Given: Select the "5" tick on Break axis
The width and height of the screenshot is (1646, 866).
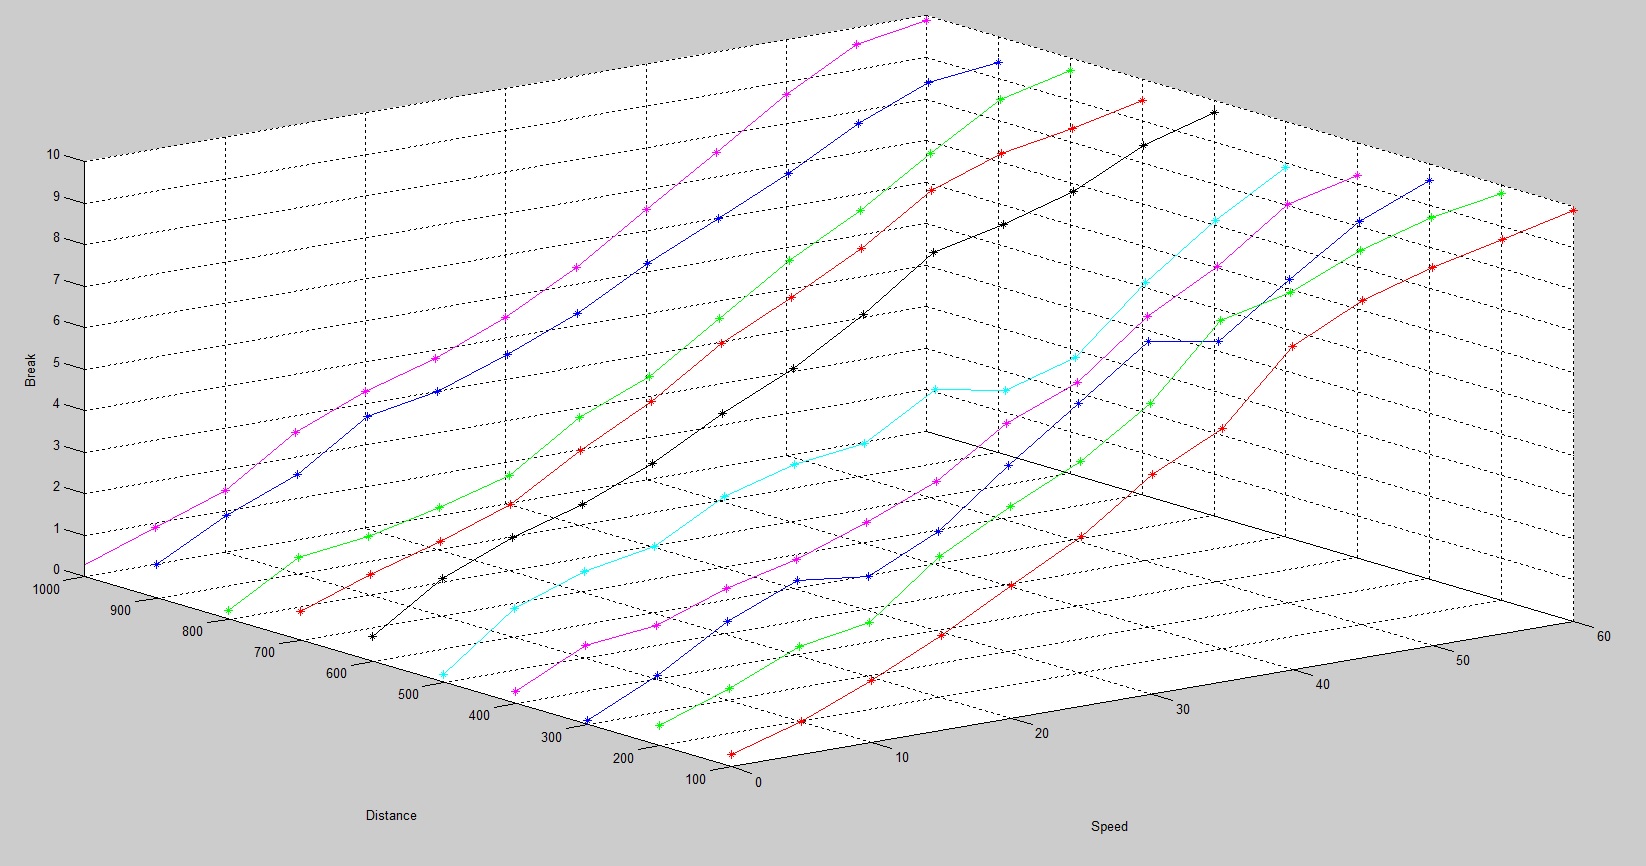Looking at the screenshot, I should pos(57,364).
